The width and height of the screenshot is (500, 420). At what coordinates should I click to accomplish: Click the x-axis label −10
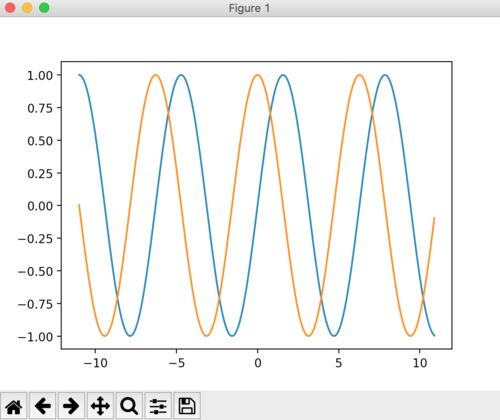pos(95,363)
